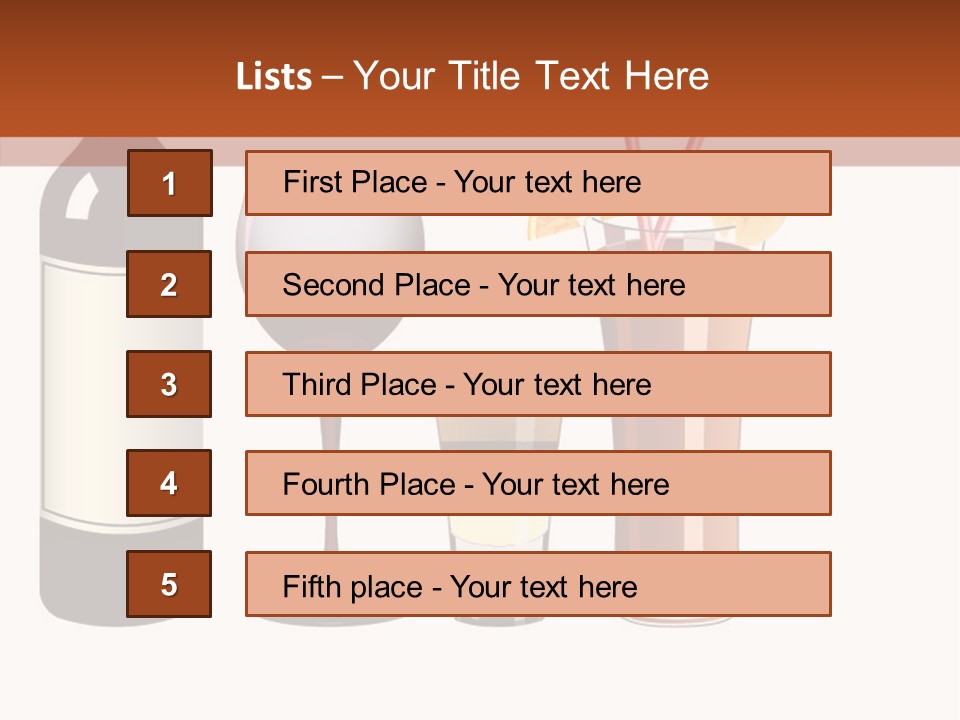Select the number 4 square

click(x=169, y=483)
